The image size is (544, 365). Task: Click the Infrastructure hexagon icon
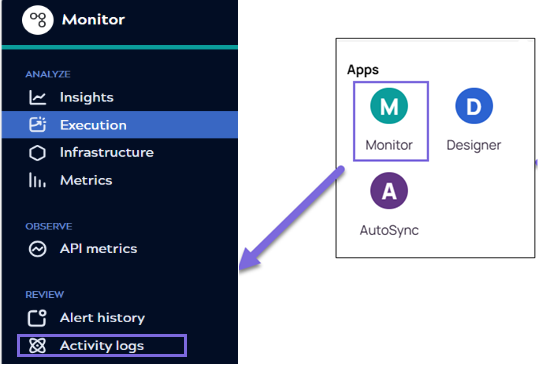tap(37, 153)
